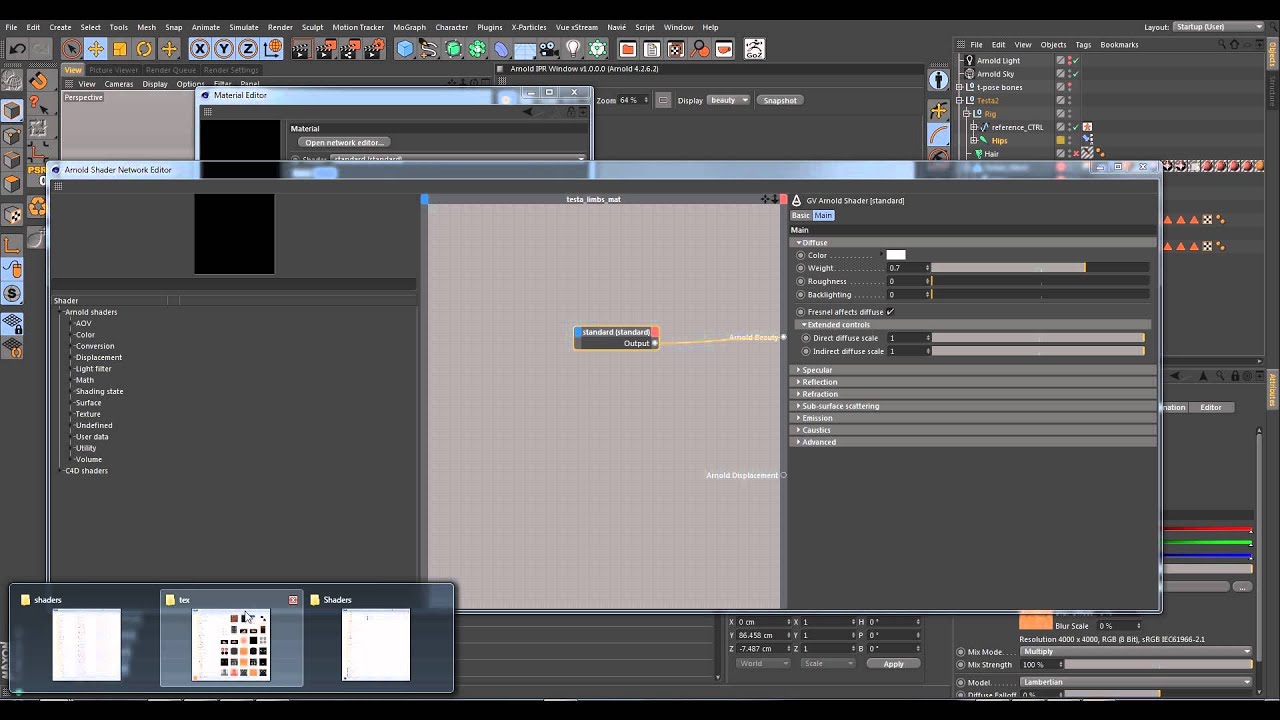The width and height of the screenshot is (1280, 720).
Task: Toggle Weight animation radio dot
Action: [801, 268]
